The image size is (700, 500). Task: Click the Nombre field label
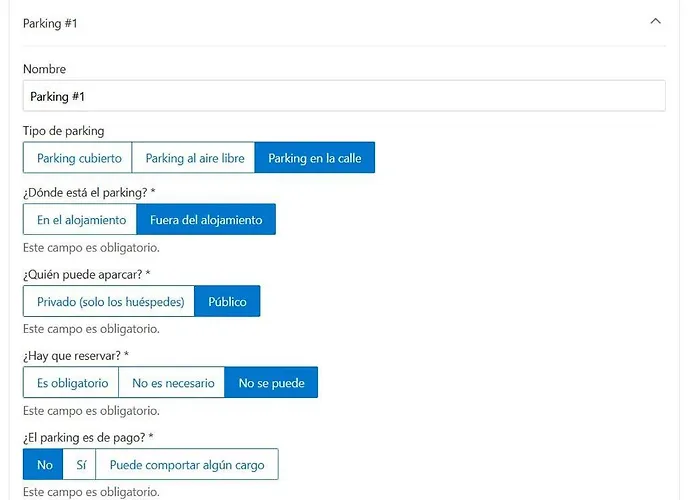click(44, 69)
